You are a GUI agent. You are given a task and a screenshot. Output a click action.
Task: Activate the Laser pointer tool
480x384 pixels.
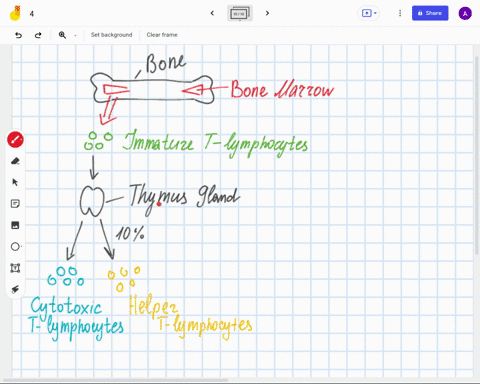[15, 289]
